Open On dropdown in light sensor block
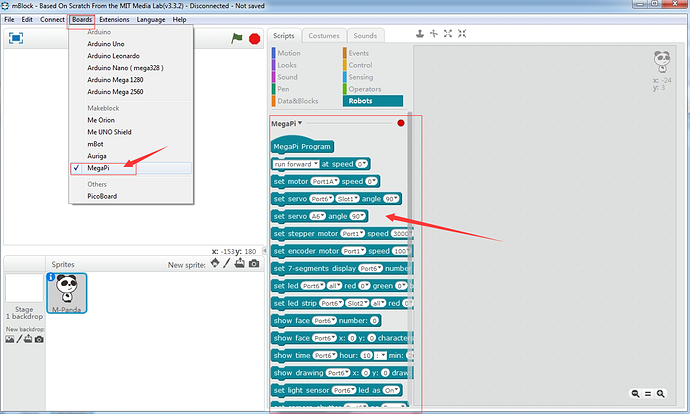690x414 pixels. [x=391, y=390]
